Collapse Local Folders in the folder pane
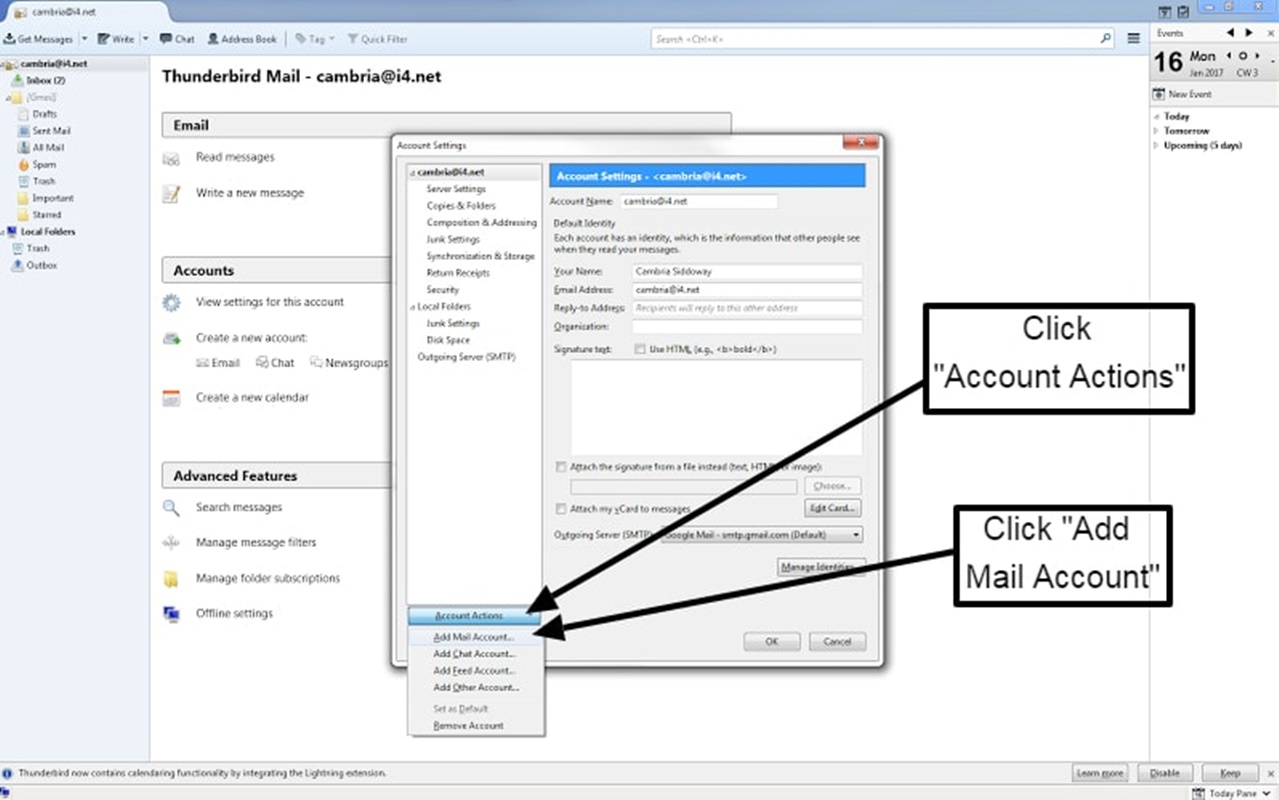Image resolution: width=1279 pixels, height=800 pixels. point(6,232)
